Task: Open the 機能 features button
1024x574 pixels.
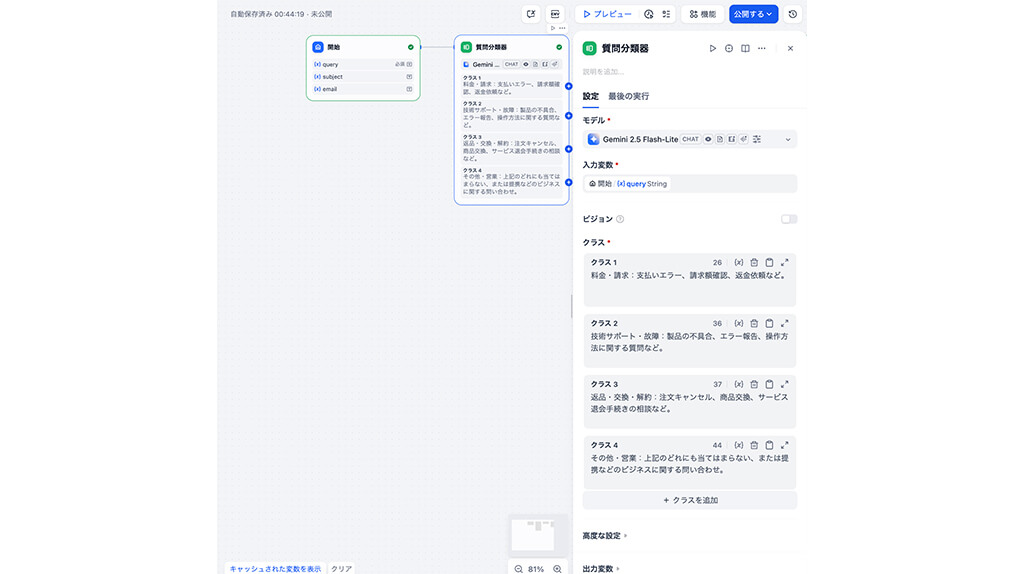Action: tap(702, 14)
